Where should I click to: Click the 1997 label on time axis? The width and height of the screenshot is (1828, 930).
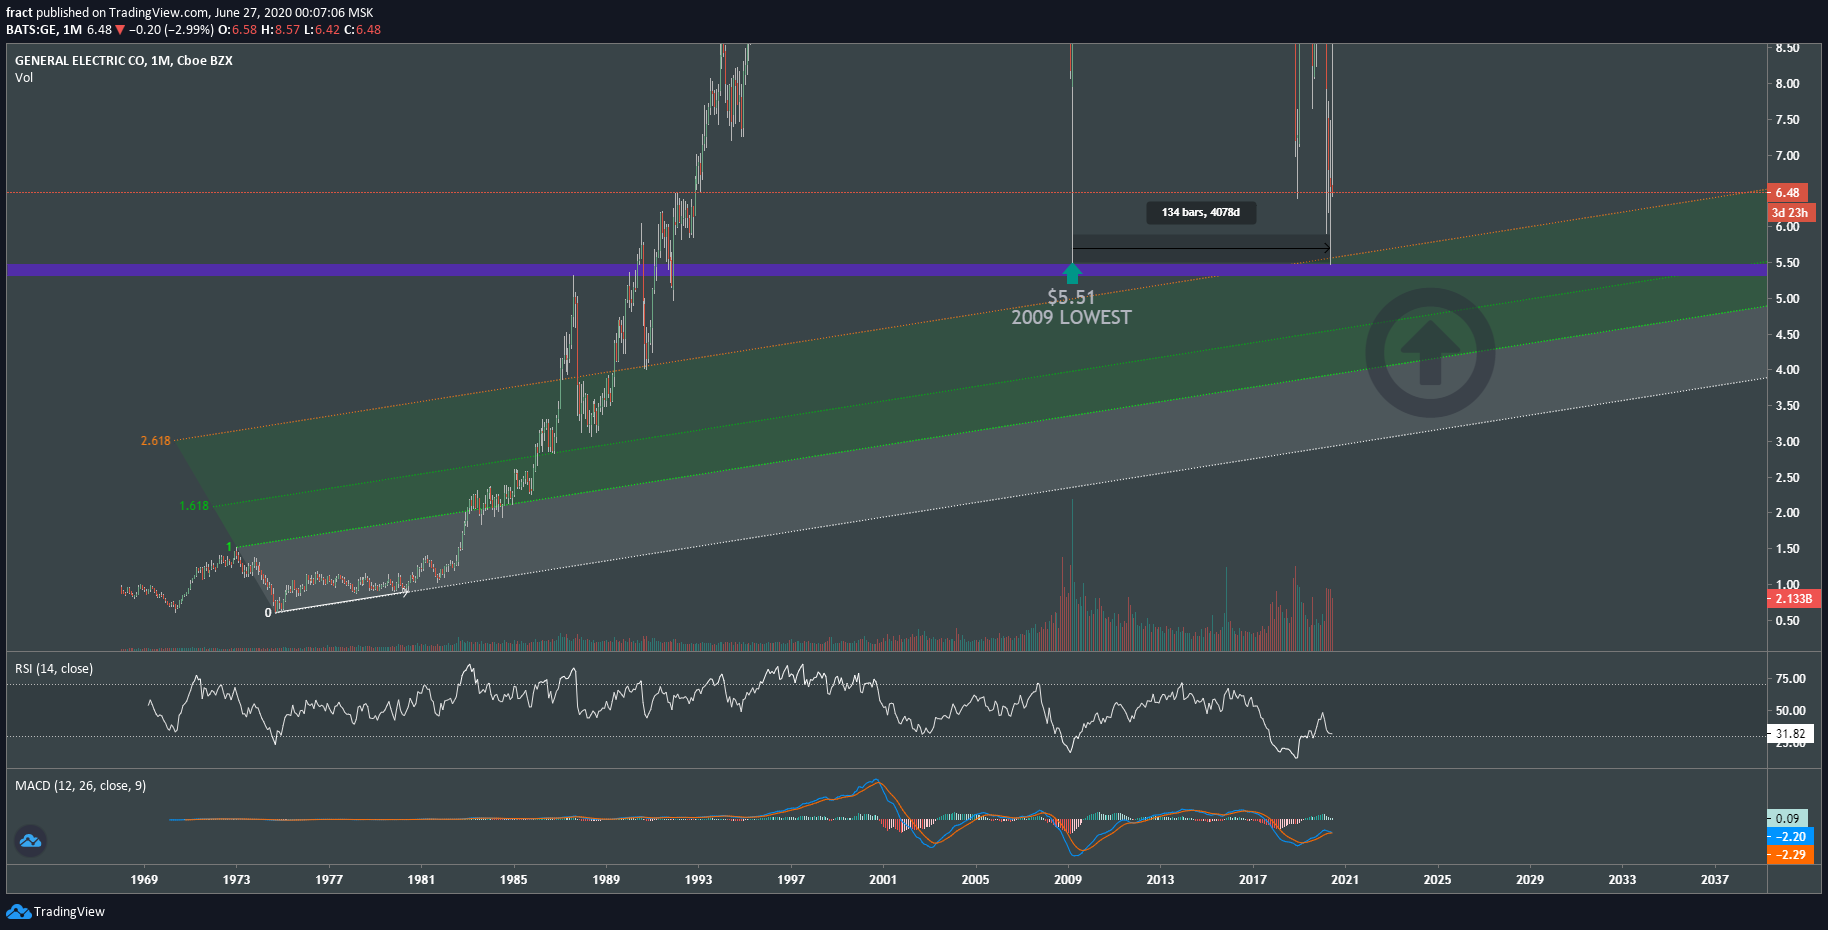[791, 880]
